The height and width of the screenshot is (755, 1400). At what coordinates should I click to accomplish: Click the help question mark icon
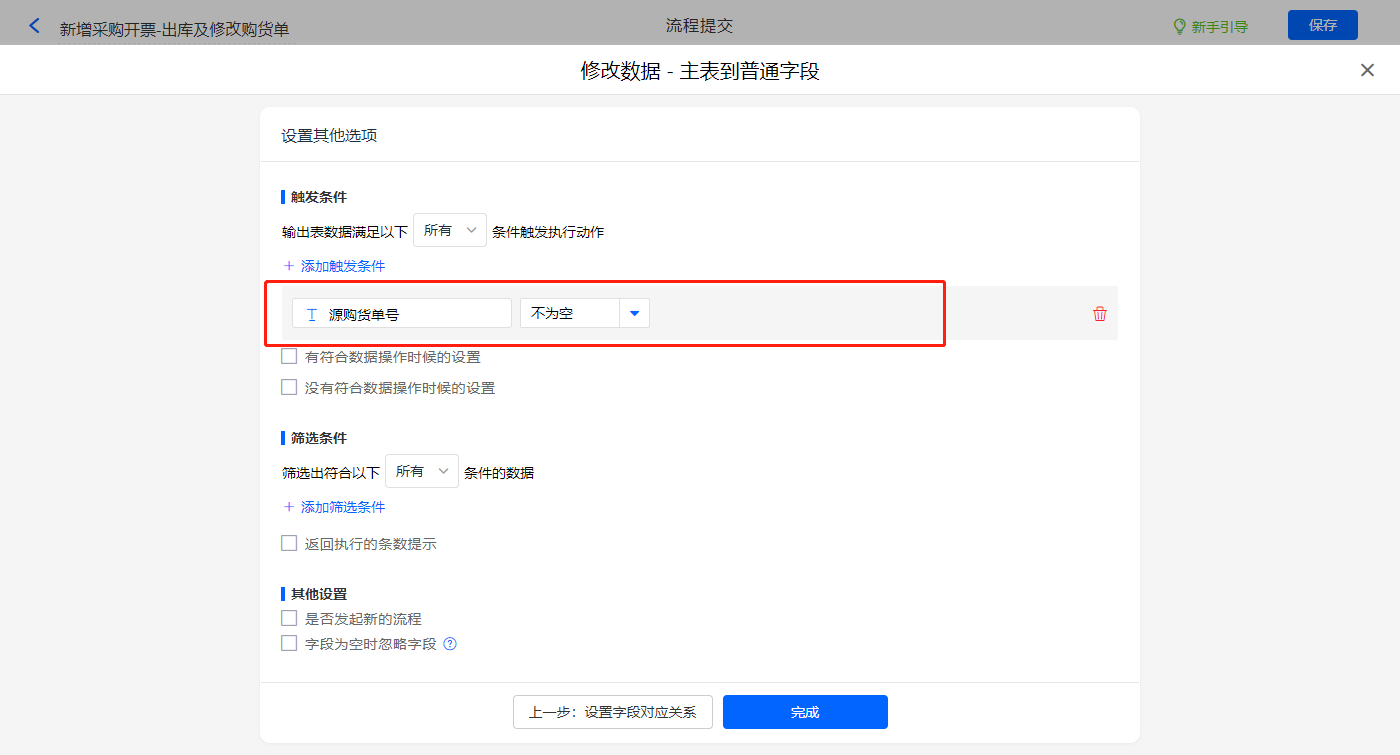coord(450,644)
